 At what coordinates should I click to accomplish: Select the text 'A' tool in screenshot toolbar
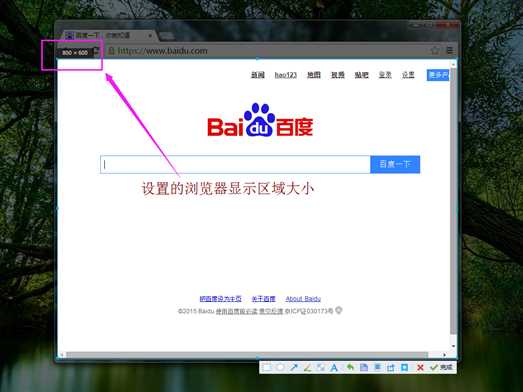click(x=334, y=368)
